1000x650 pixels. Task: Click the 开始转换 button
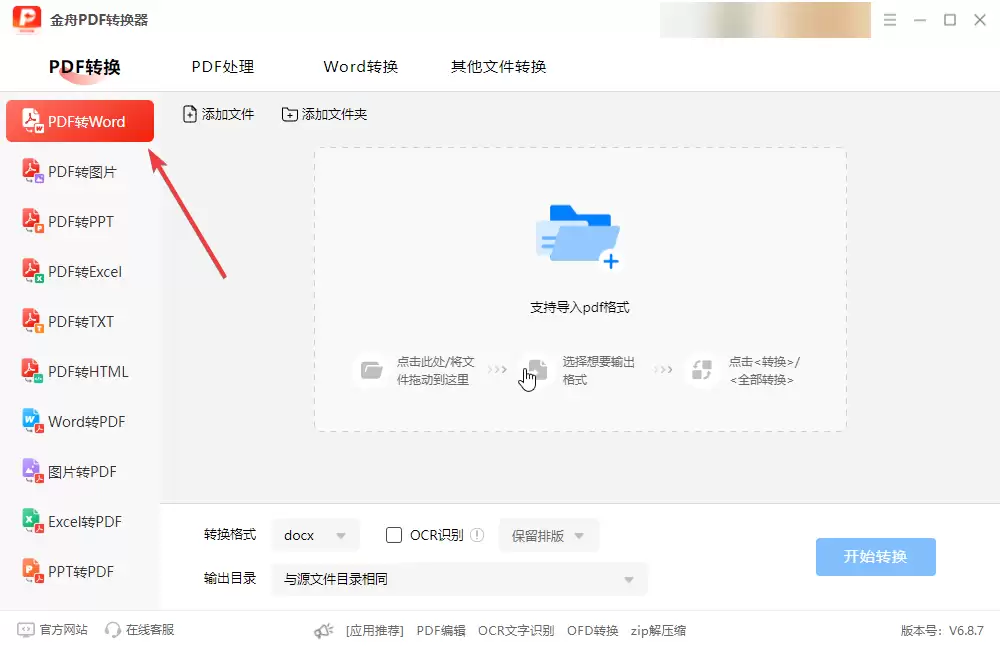pyautogui.click(x=875, y=558)
